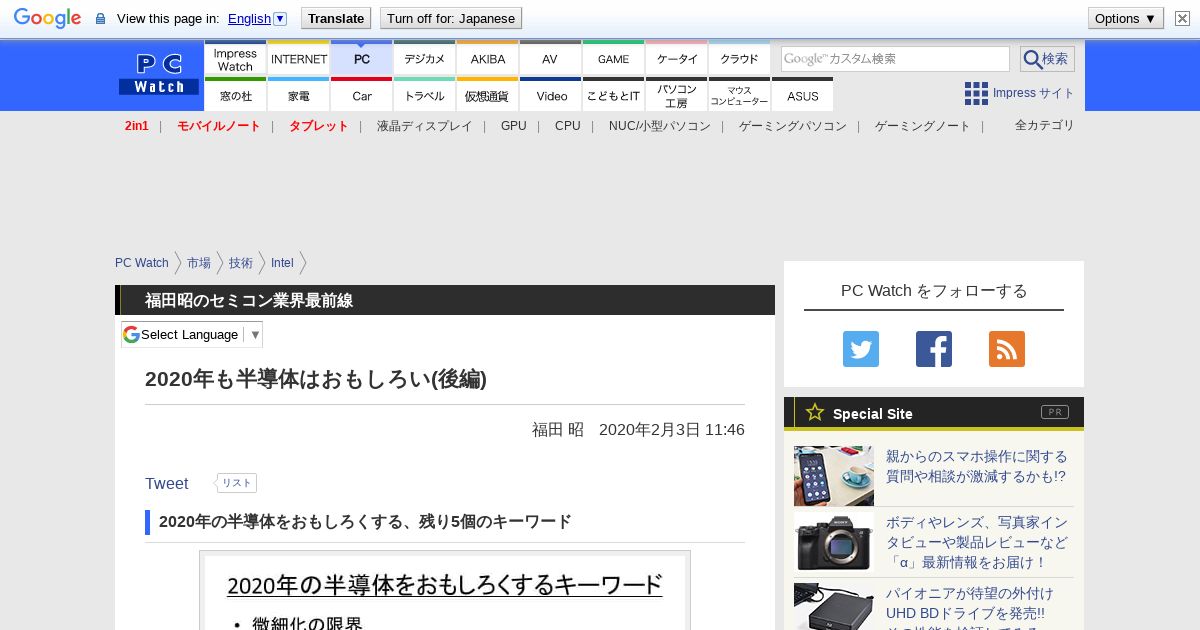Click the Special Site star icon
This screenshot has height=630, width=1200.
point(815,412)
